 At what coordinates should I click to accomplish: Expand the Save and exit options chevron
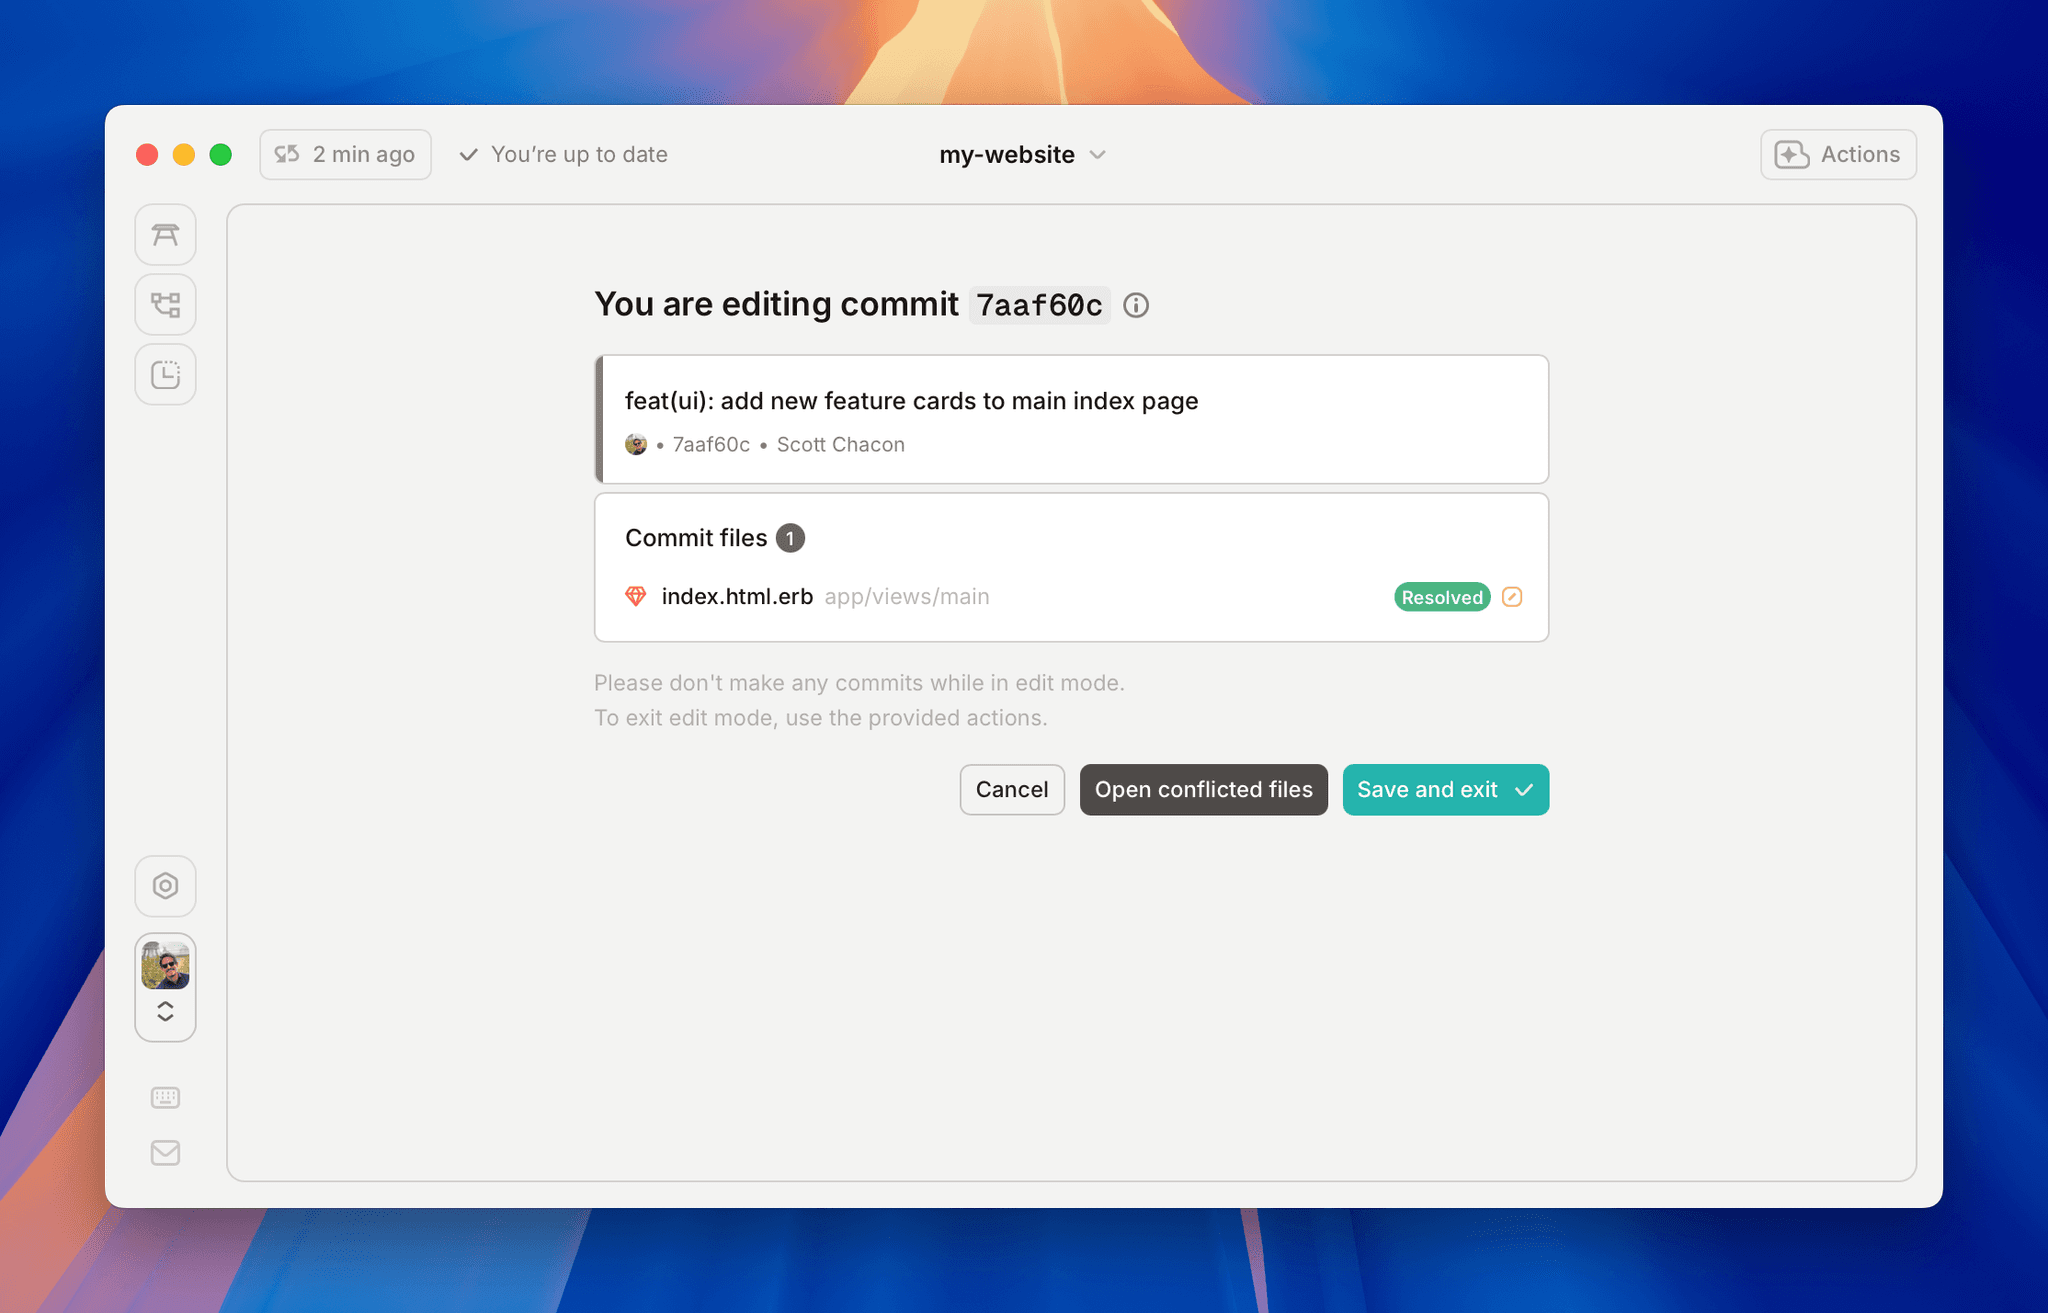click(x=1523, y=789)
